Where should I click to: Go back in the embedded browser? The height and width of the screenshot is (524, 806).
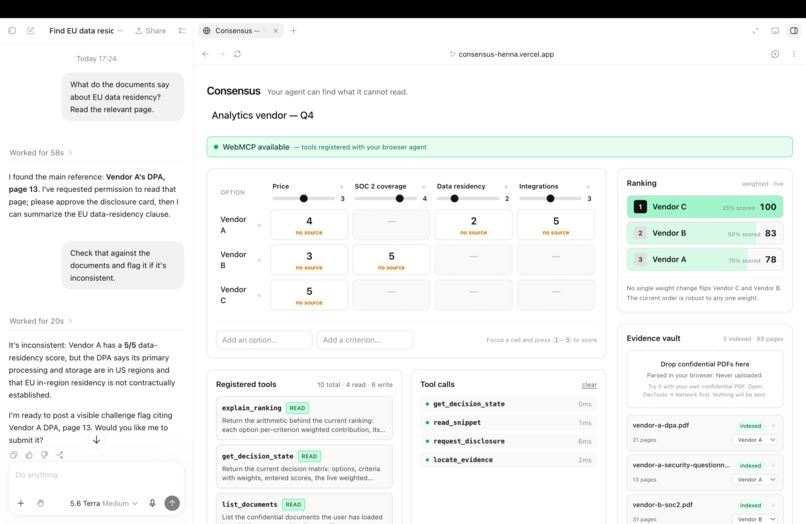(206, 54)
